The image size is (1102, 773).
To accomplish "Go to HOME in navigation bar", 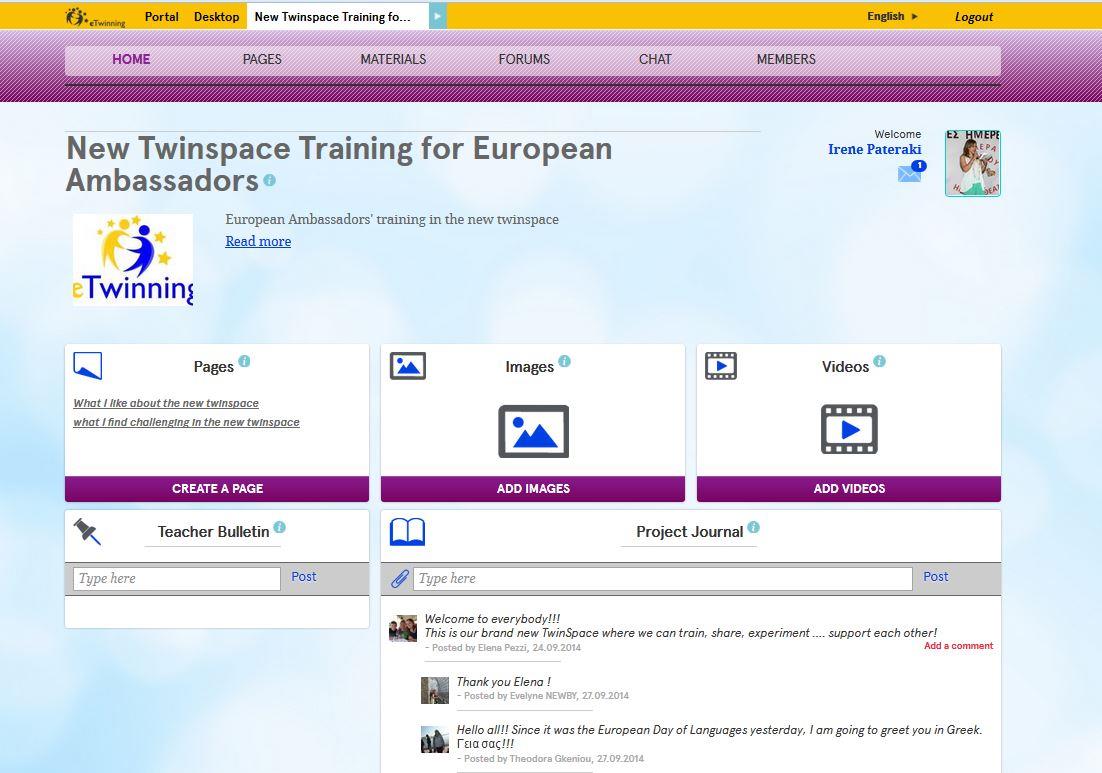I will (131, 60).
